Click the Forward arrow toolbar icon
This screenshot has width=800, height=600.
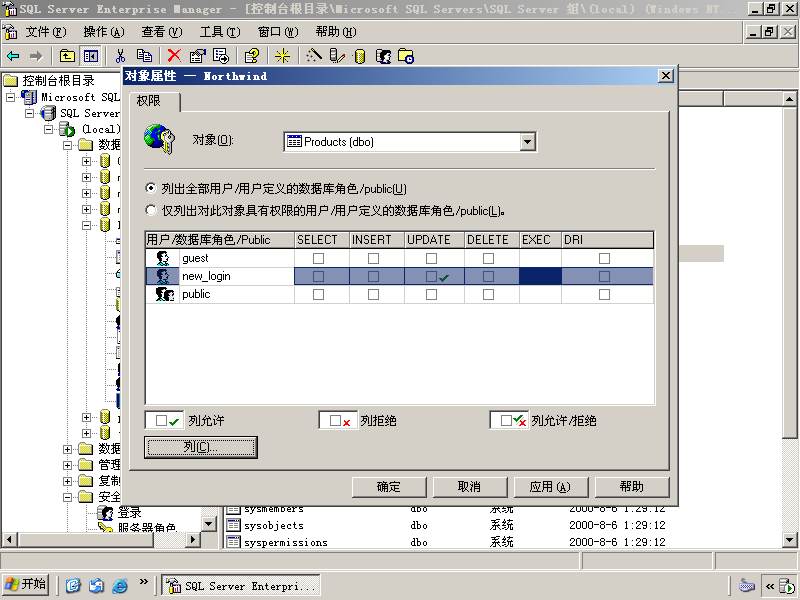36,56
